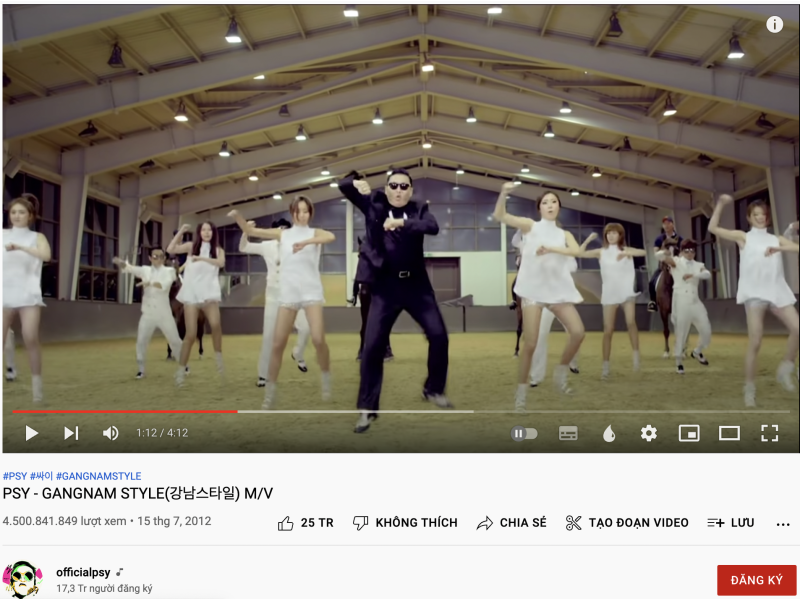
Task: Open the LƯU save to playlist menu
Action: 731,523
